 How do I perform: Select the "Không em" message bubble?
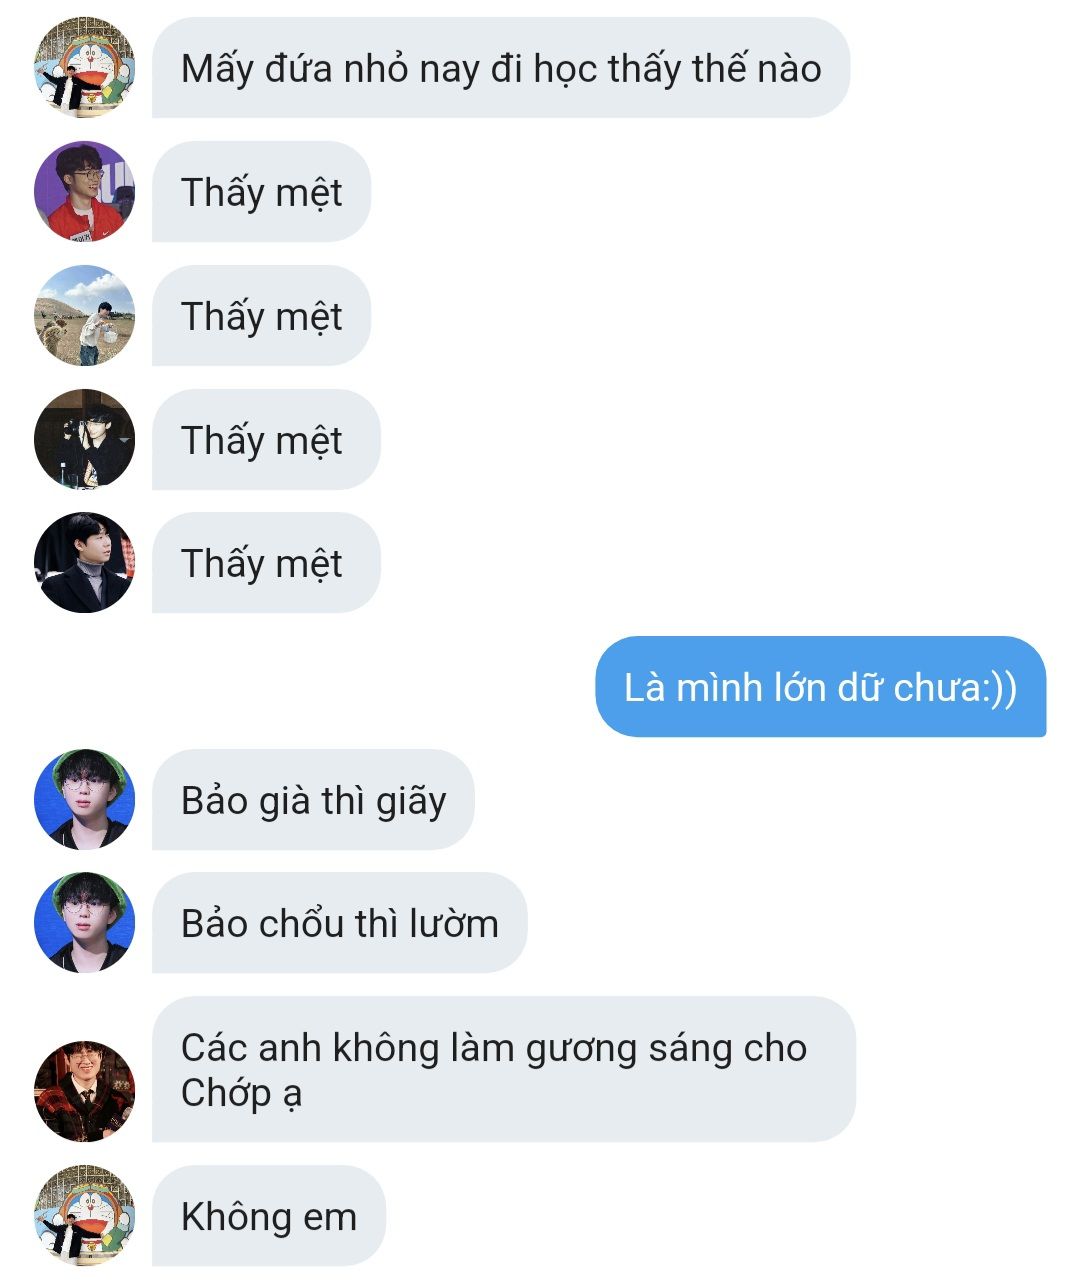click(x=269, y=1215)
